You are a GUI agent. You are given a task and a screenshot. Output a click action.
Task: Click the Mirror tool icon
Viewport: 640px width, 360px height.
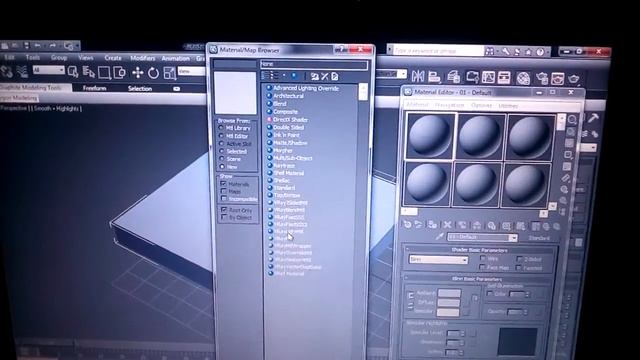coord(418,76)
